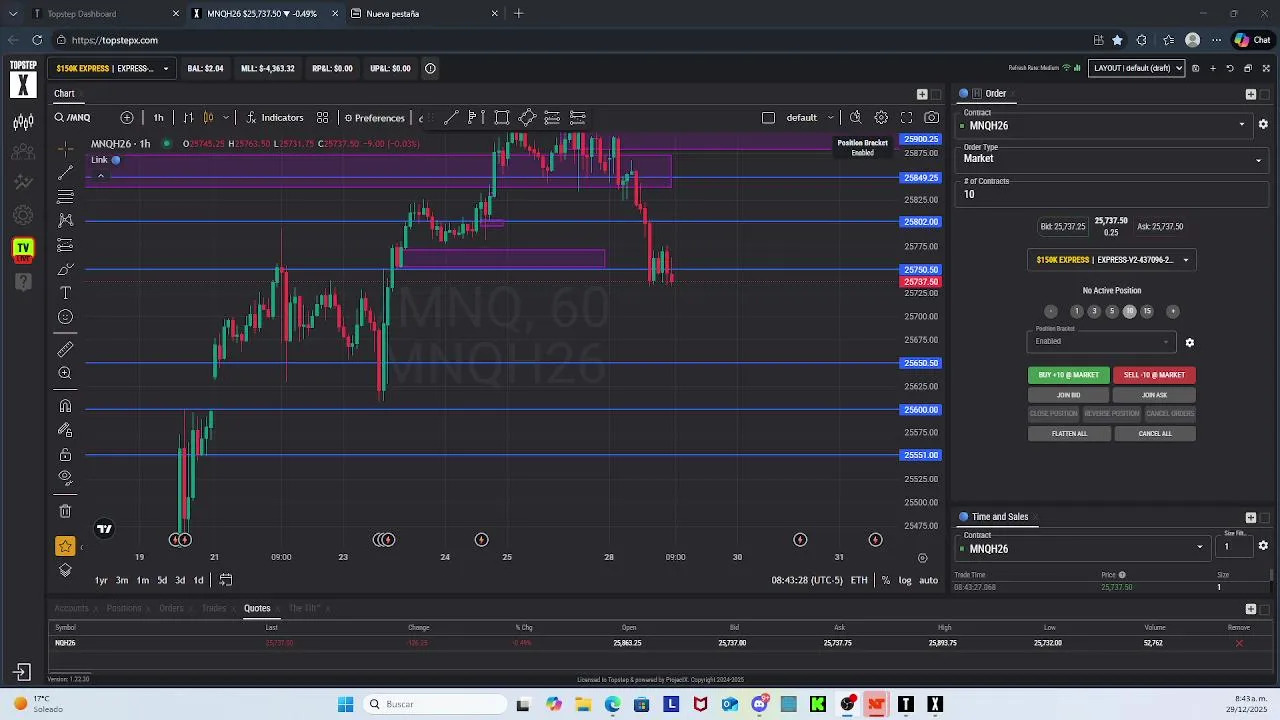
Task: Take a chart snapshot with camera icon
Action: point(932,117)
